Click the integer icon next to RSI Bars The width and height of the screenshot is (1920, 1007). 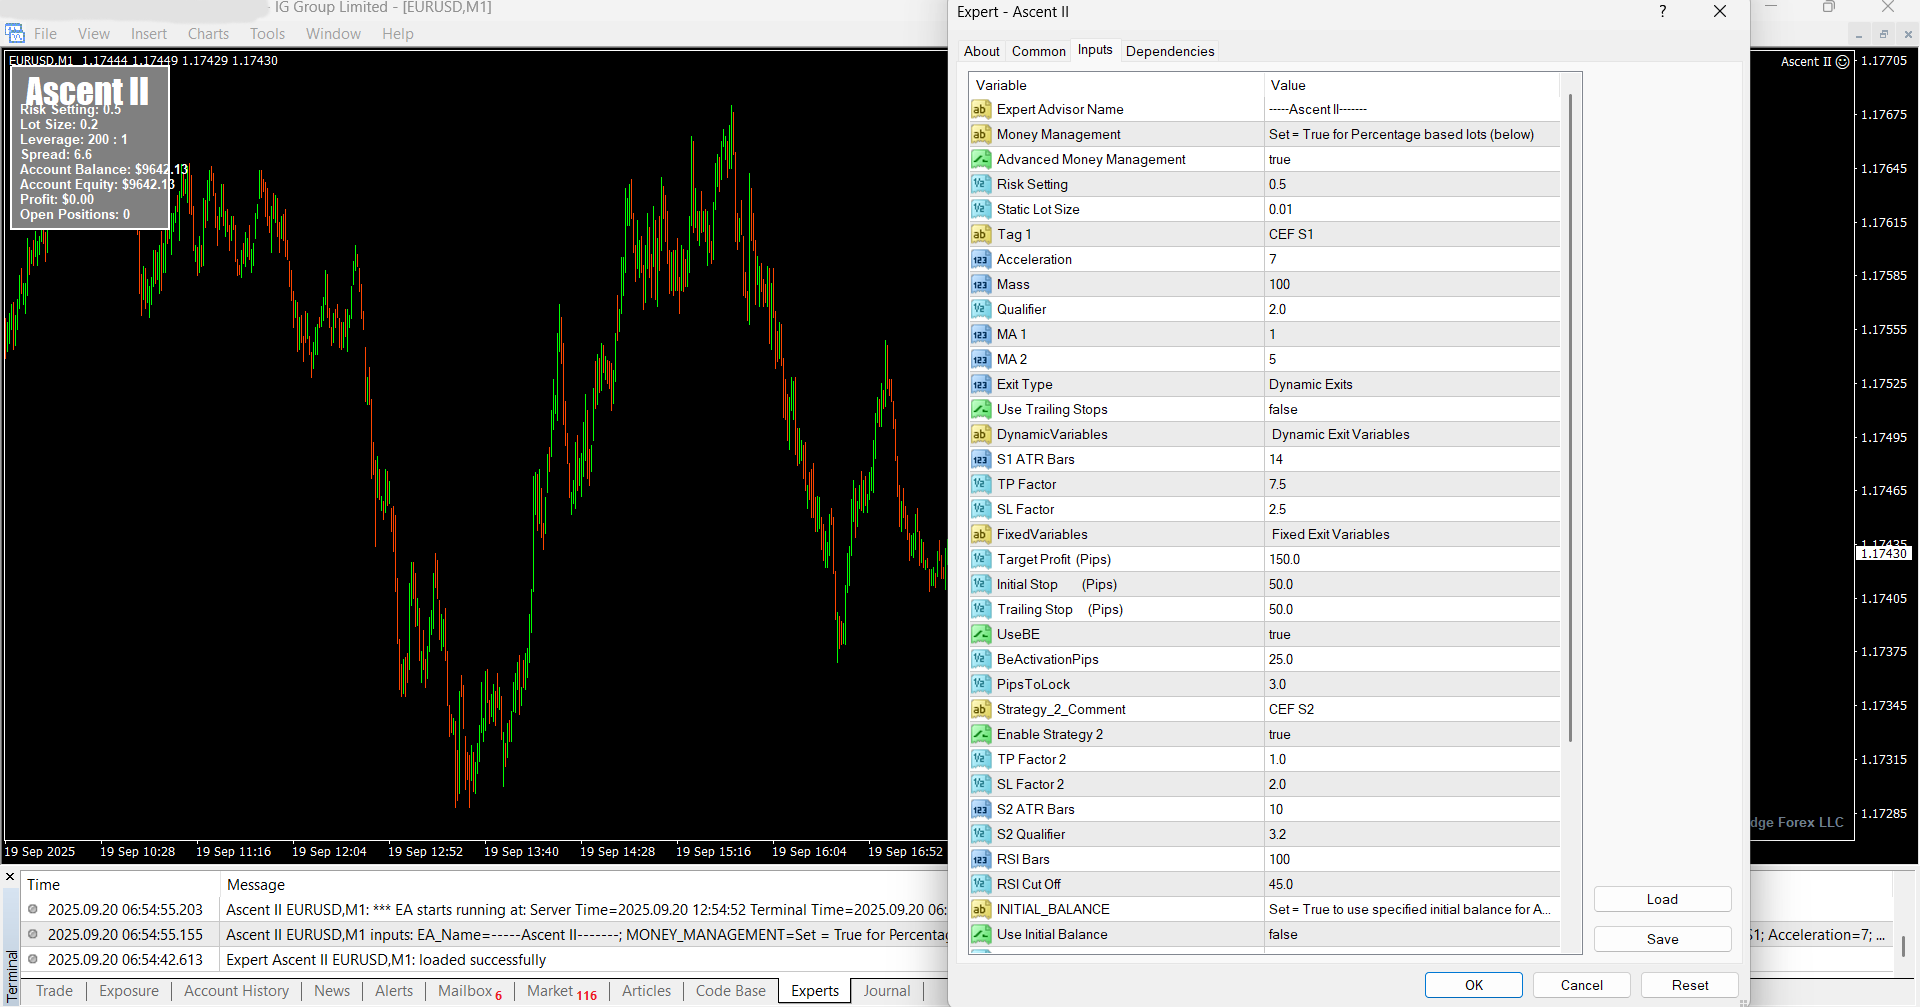click(980, 860)
